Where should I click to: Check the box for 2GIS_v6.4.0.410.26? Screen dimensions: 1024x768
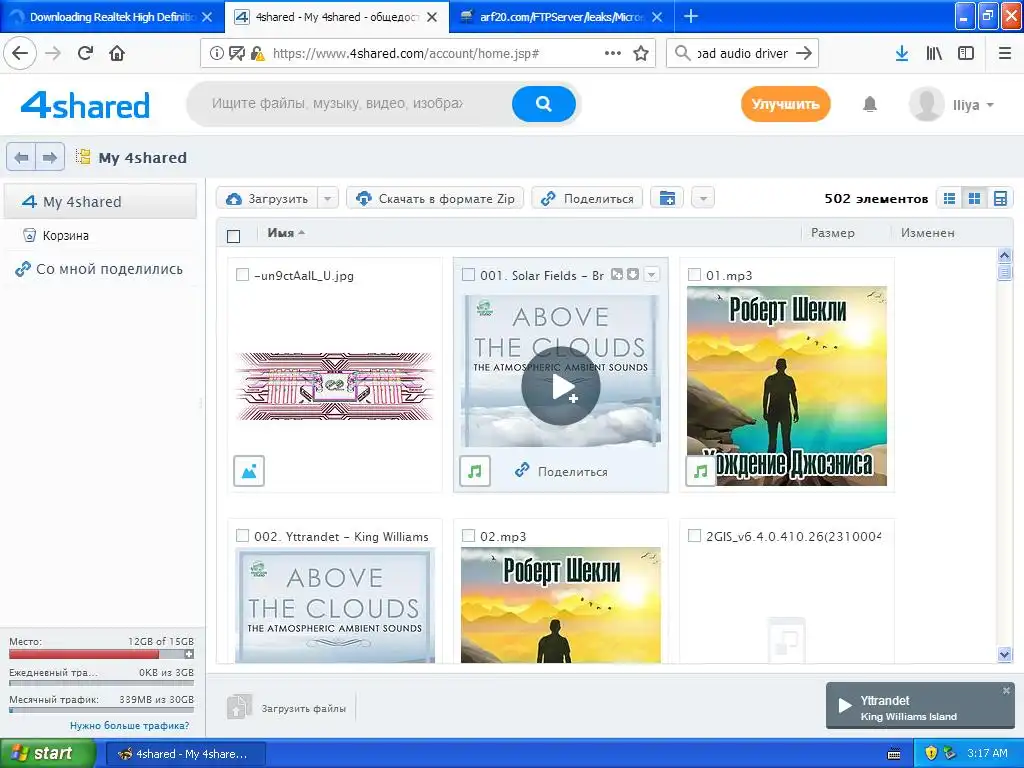[x=694, y=536]
